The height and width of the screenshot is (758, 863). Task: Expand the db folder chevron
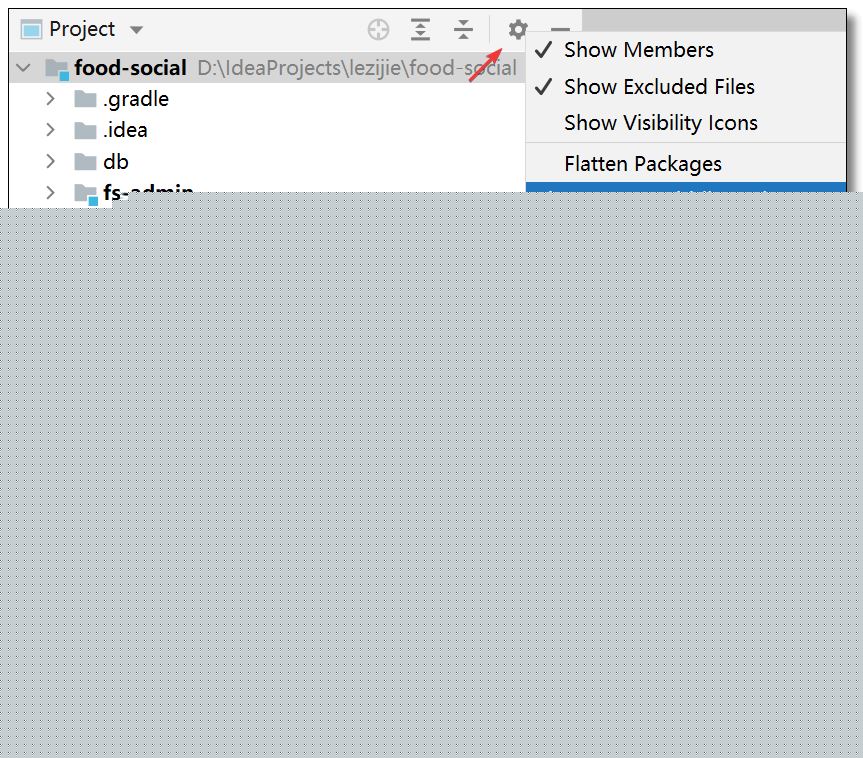pos(50,161)
